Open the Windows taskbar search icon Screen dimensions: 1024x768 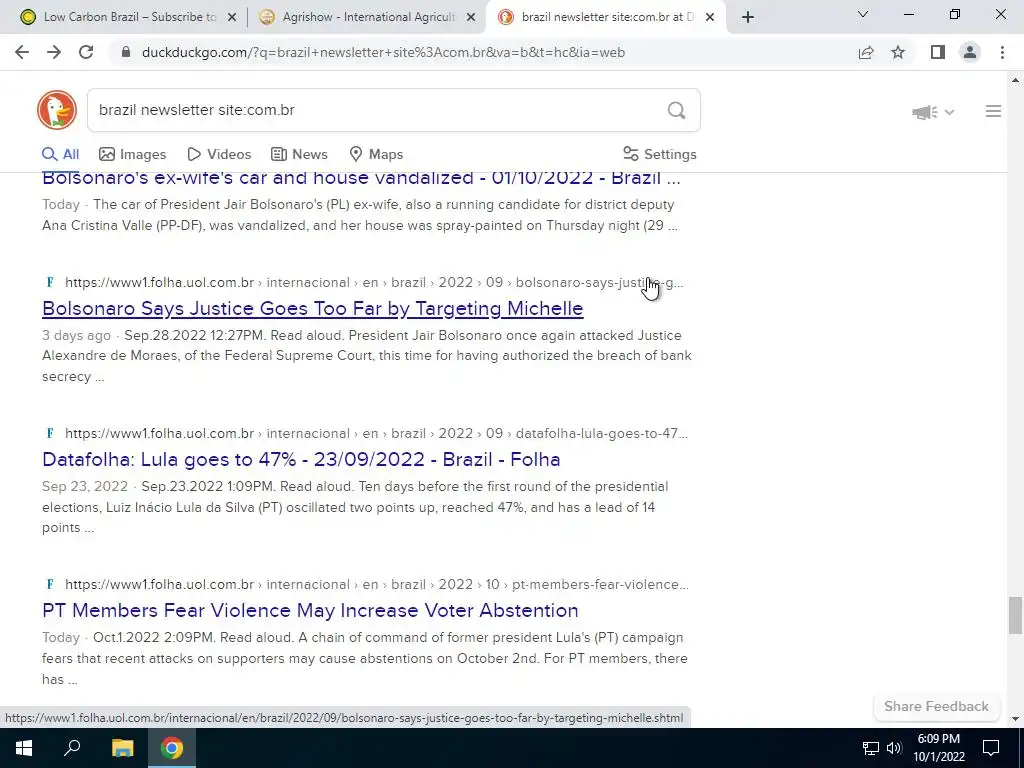(x=72, y=748)
